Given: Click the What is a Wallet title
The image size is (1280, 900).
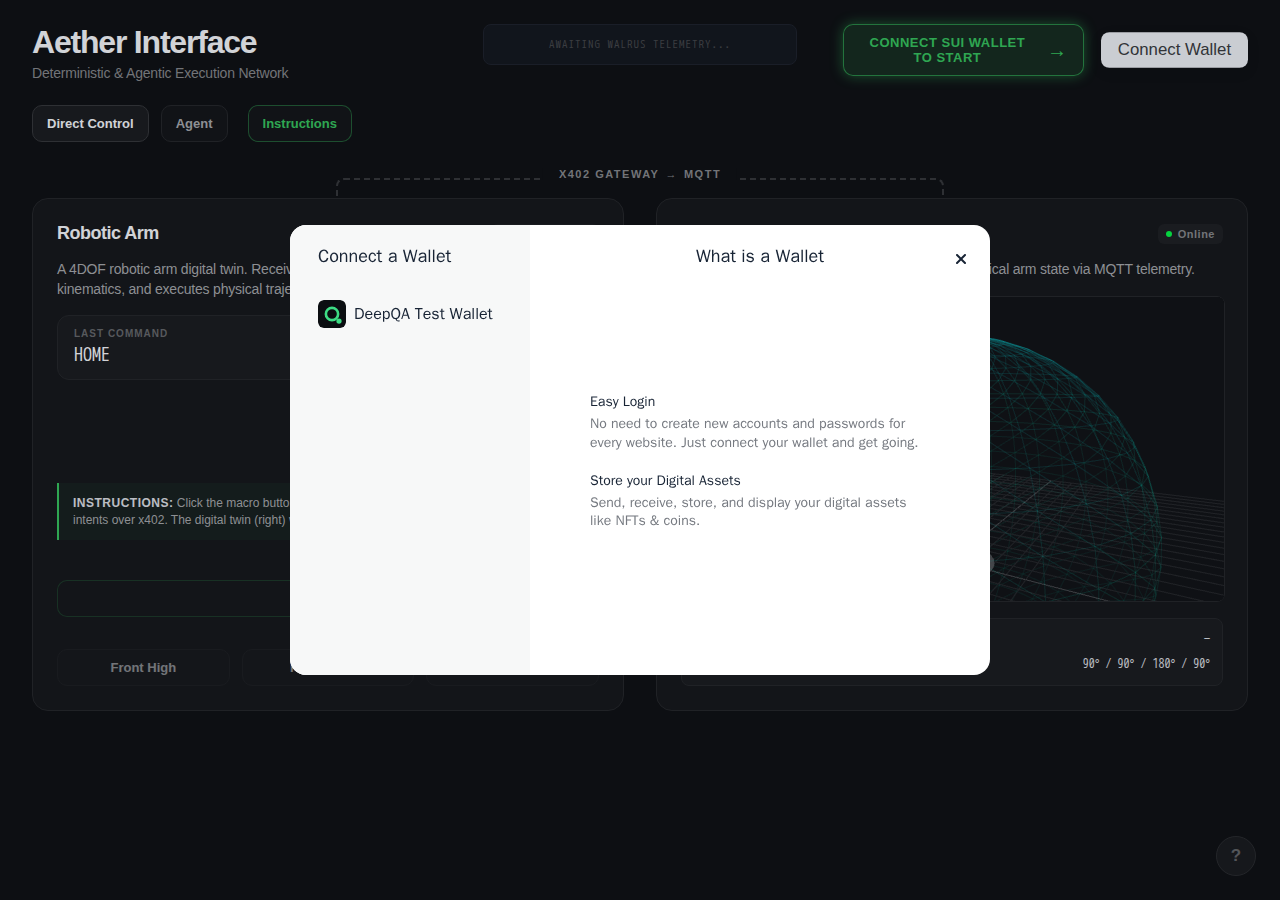Looking at the screenshot, I should [760, 257].
